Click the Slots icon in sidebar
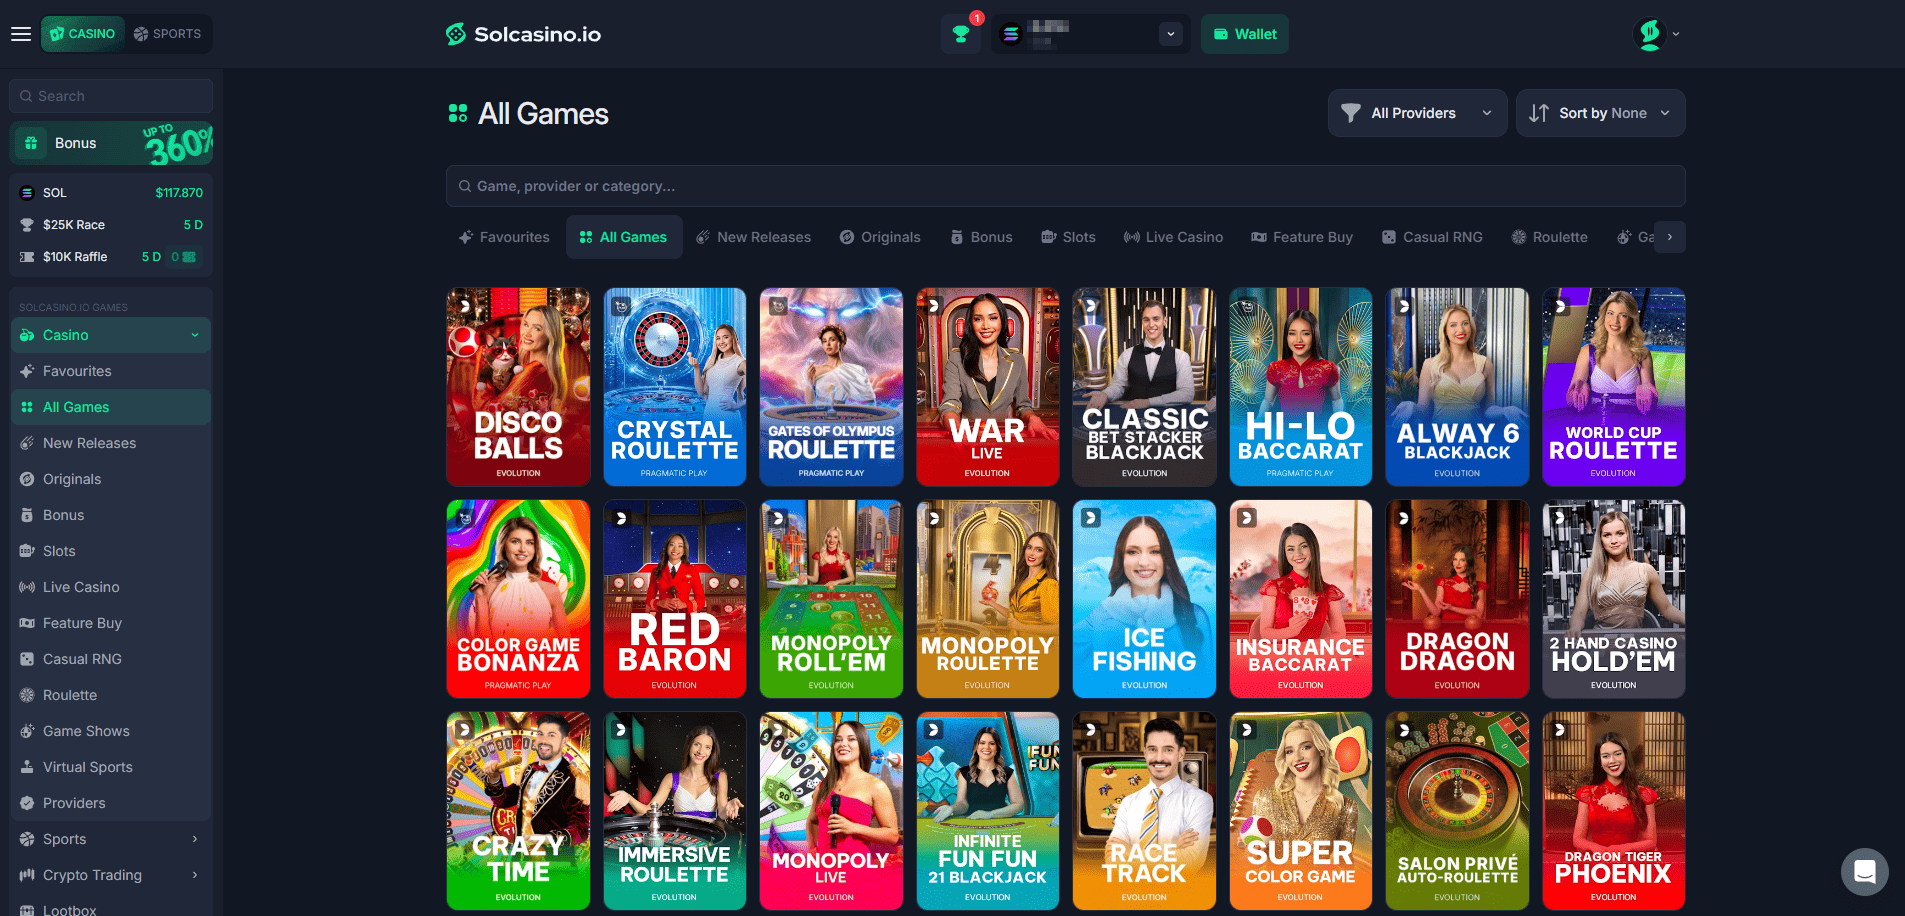This screenshot has width=1905, height=916. coord(27,551)
